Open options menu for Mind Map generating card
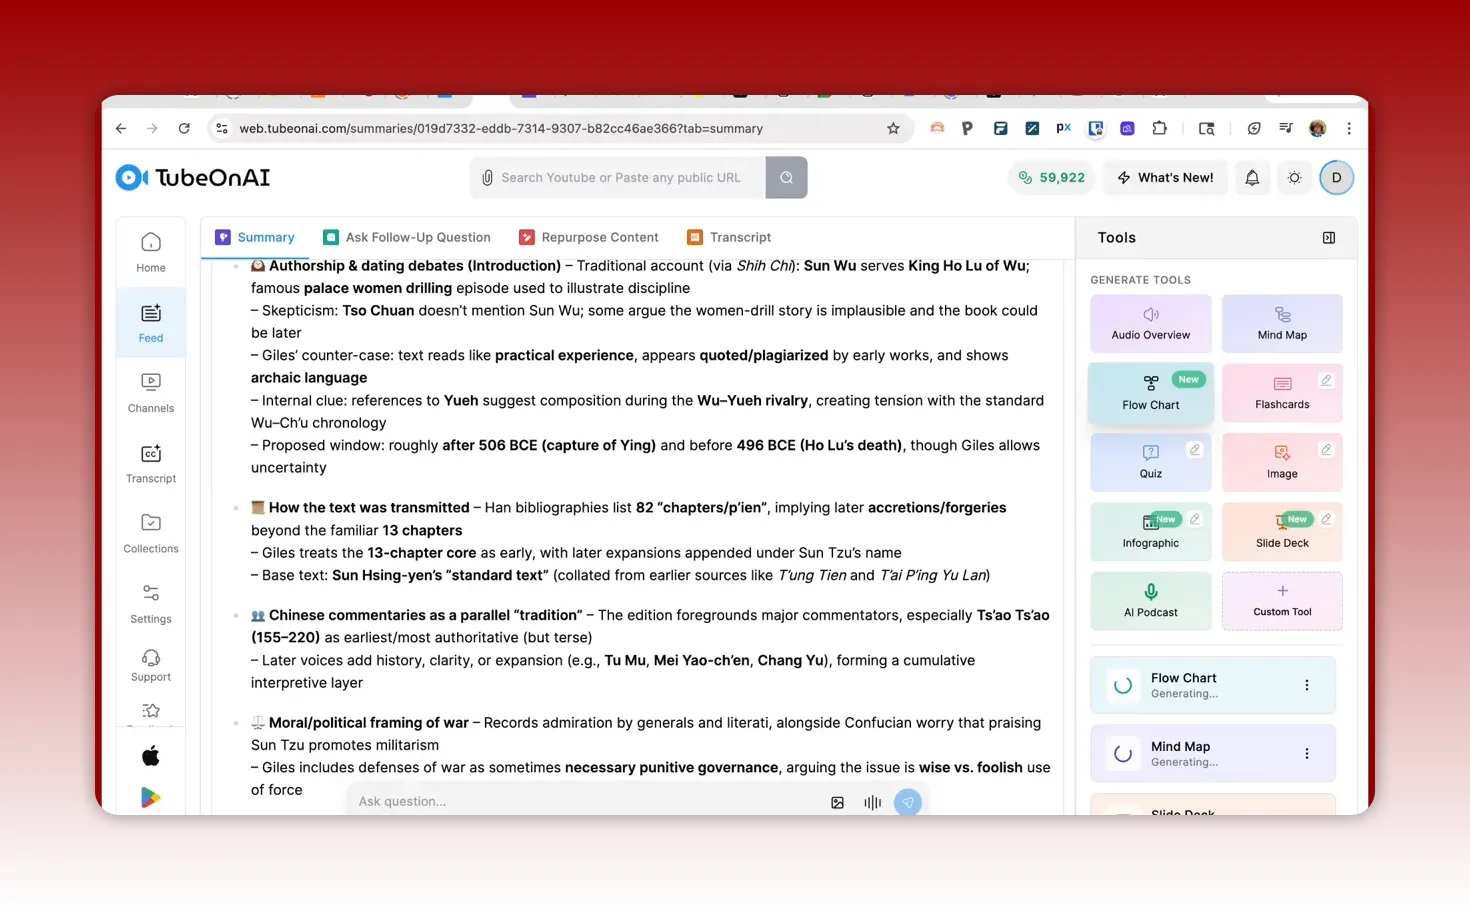 1307,753
